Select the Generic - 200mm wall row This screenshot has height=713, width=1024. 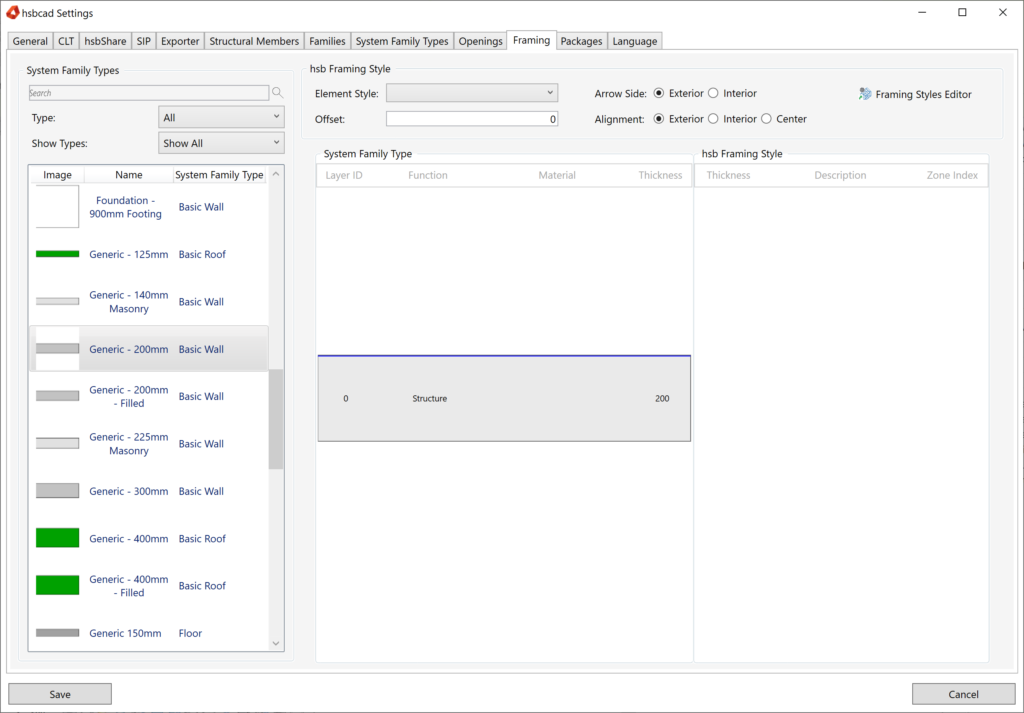pyautogui.click(x=148, y=349)
